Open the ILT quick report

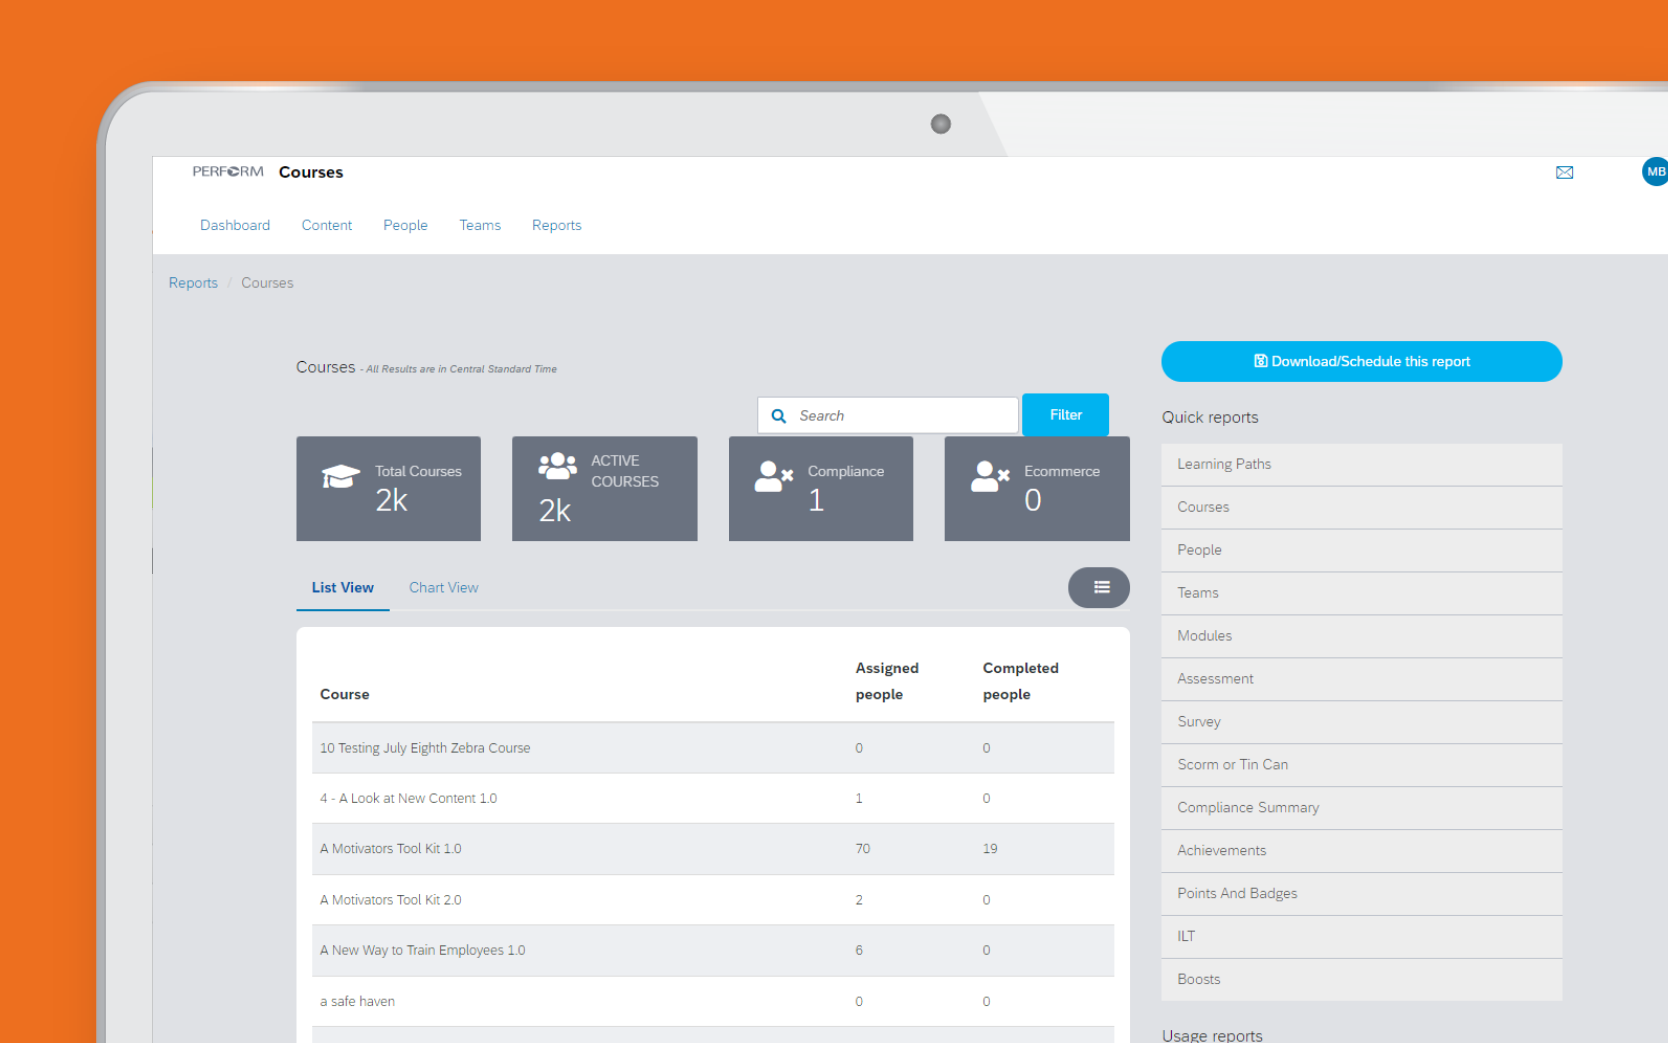pos(1362,937)
